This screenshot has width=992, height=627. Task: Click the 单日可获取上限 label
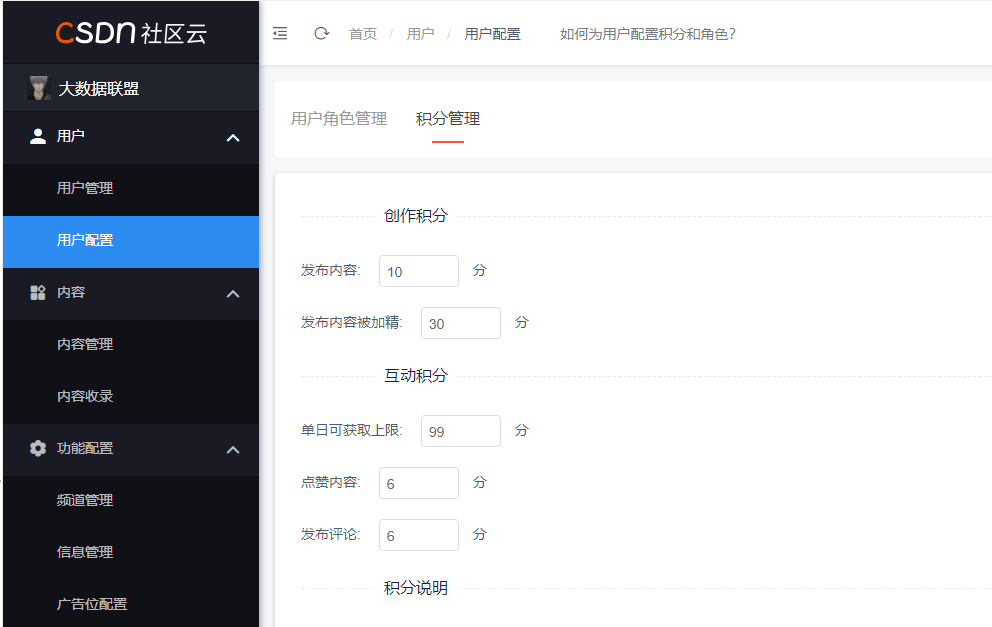click(x=351, y=431)
